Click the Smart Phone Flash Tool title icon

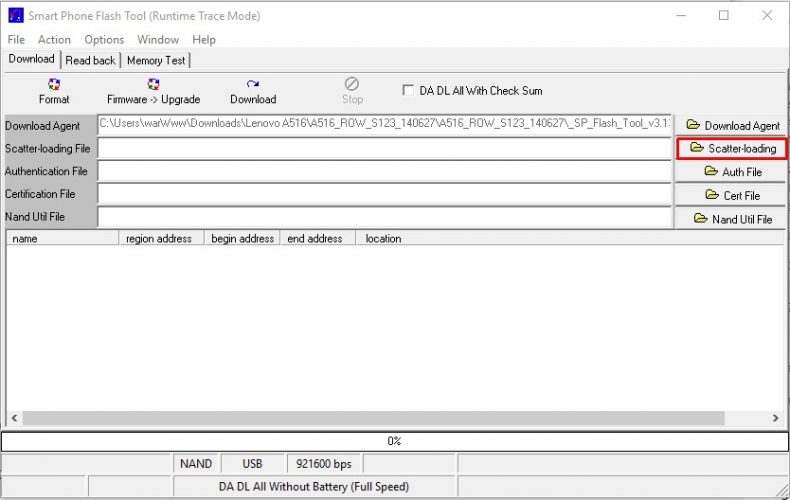16,16
